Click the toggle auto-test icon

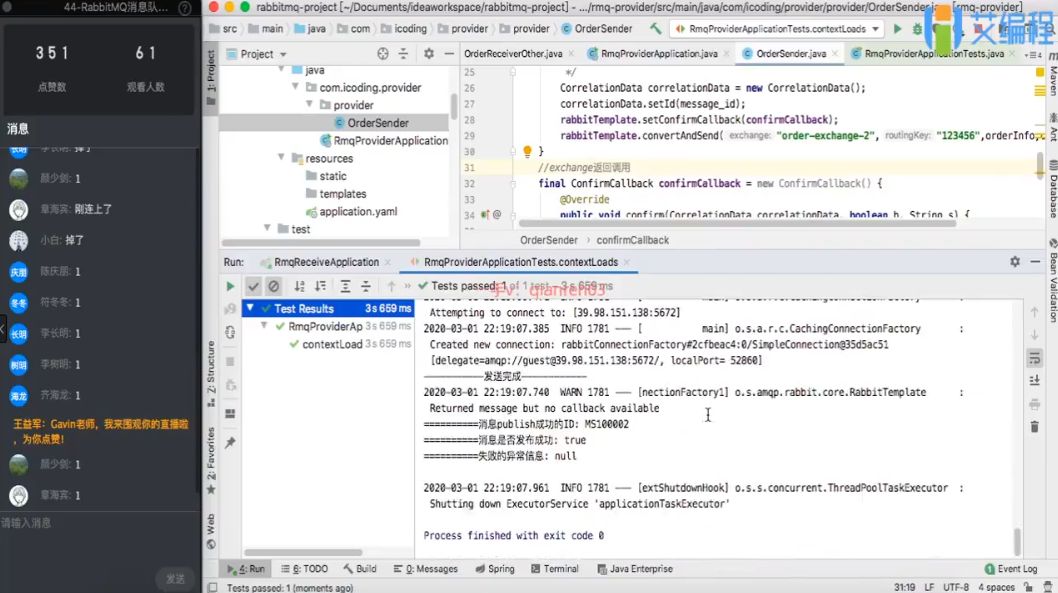[230, 332]
